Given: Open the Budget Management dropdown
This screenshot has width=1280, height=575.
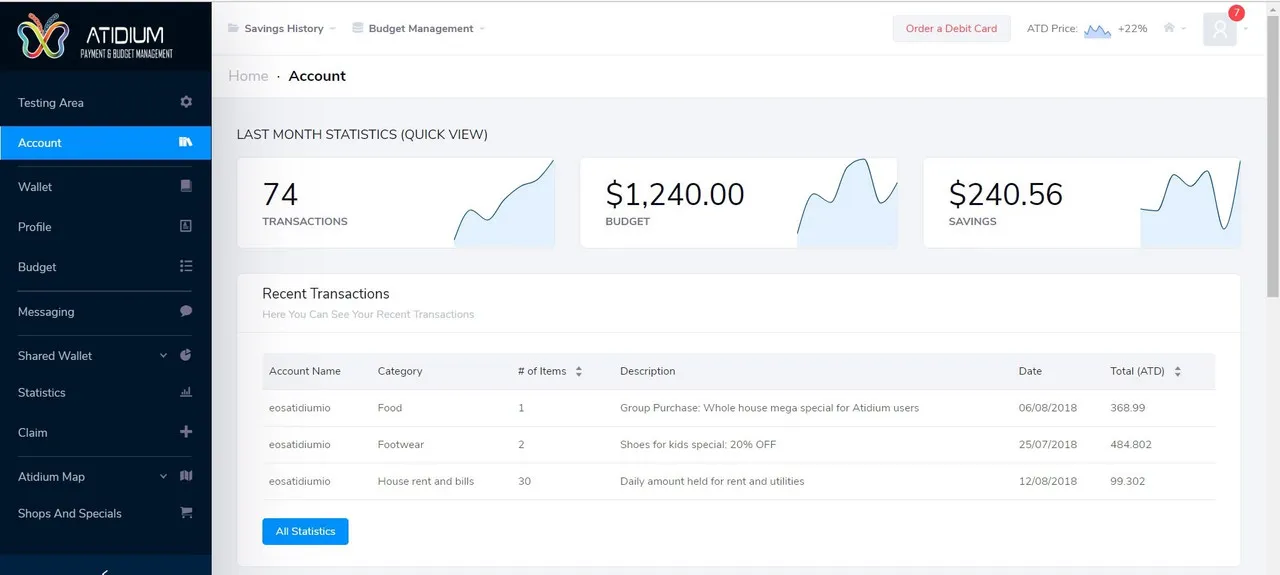Looking at the screenshot, I should click(419, 28).
